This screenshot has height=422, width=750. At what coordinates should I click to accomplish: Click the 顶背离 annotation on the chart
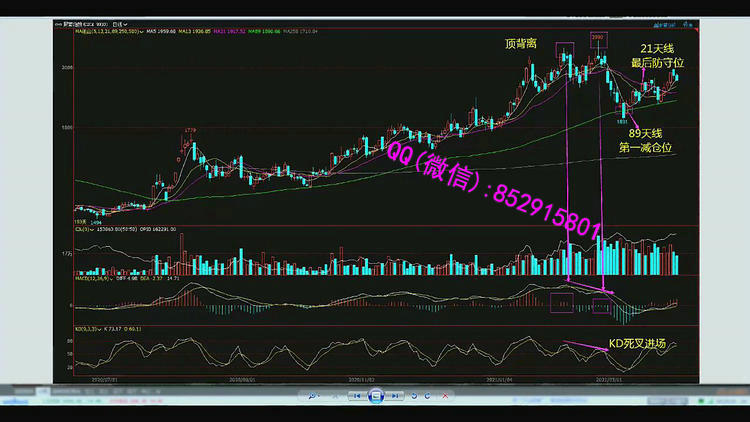pyautogui.click(x=521, y=45)
